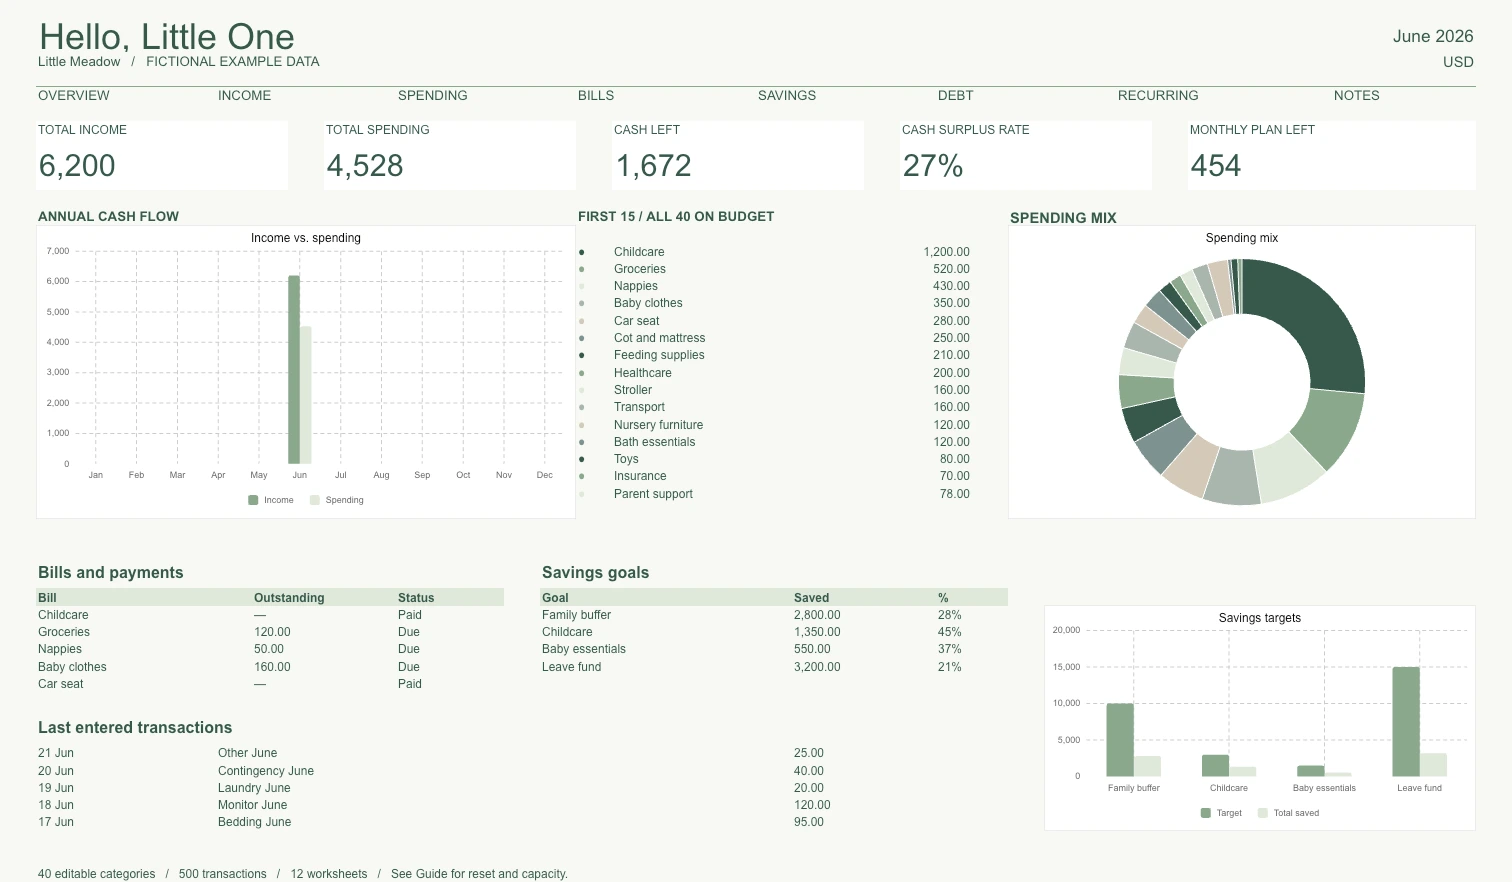Click the Income legend swatch
The height and width of the screenshot is (882, 1512).
253,500
